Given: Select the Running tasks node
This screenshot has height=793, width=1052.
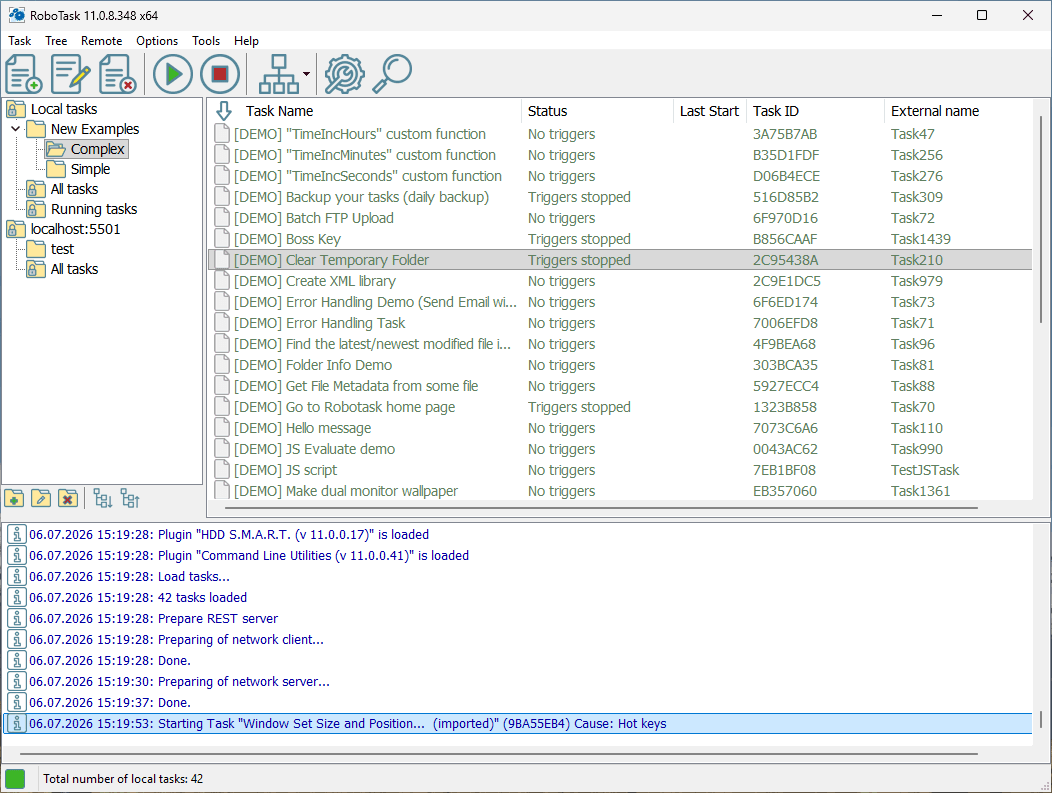Looking at the screenshot, I should click(93, 209).
